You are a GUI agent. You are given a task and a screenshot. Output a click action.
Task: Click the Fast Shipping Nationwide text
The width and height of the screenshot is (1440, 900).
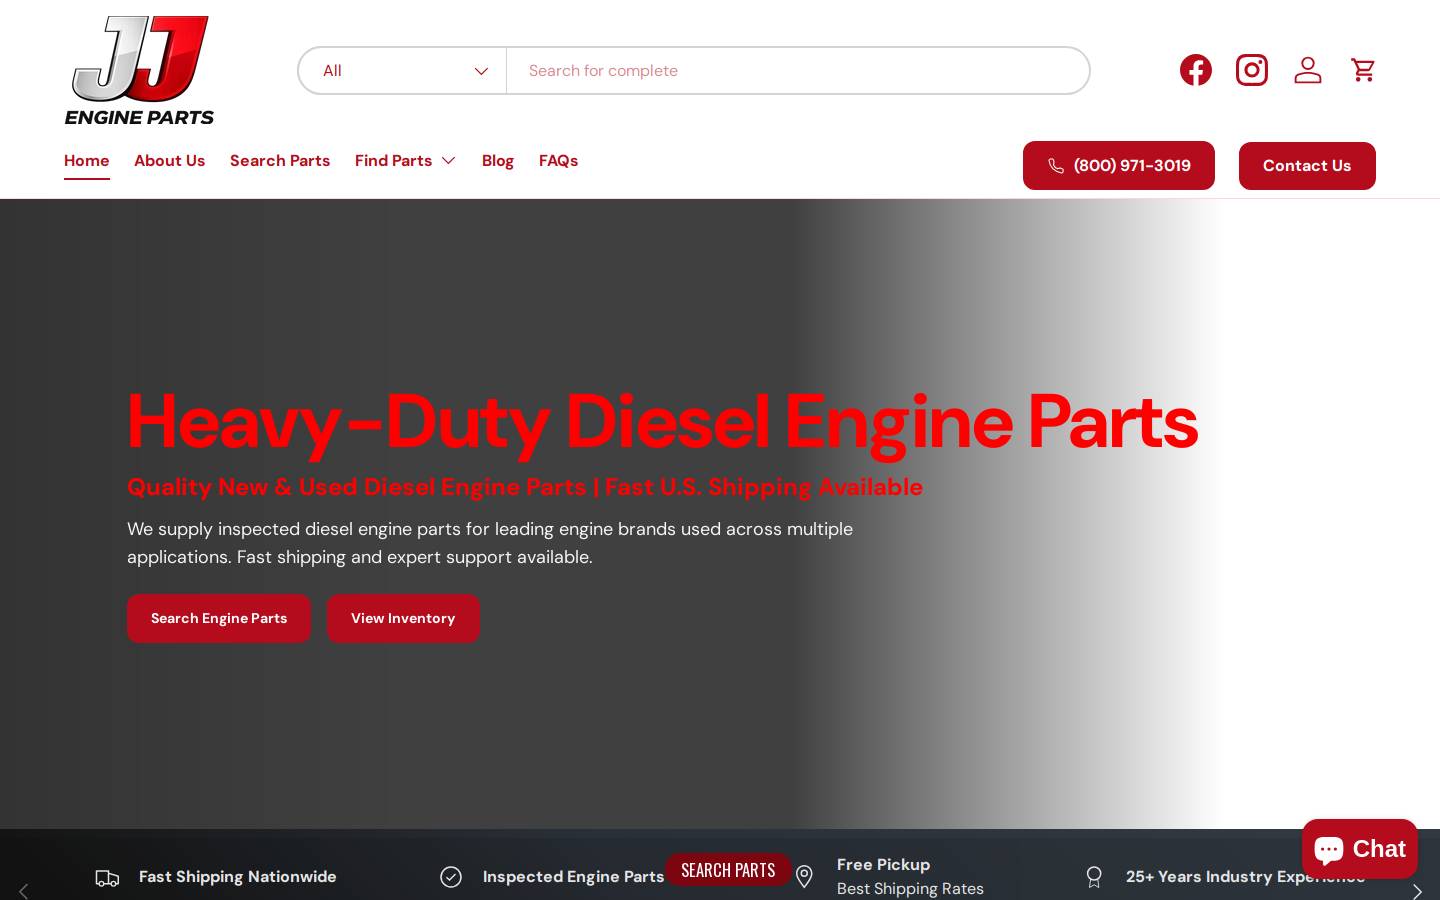click(238, 877)
